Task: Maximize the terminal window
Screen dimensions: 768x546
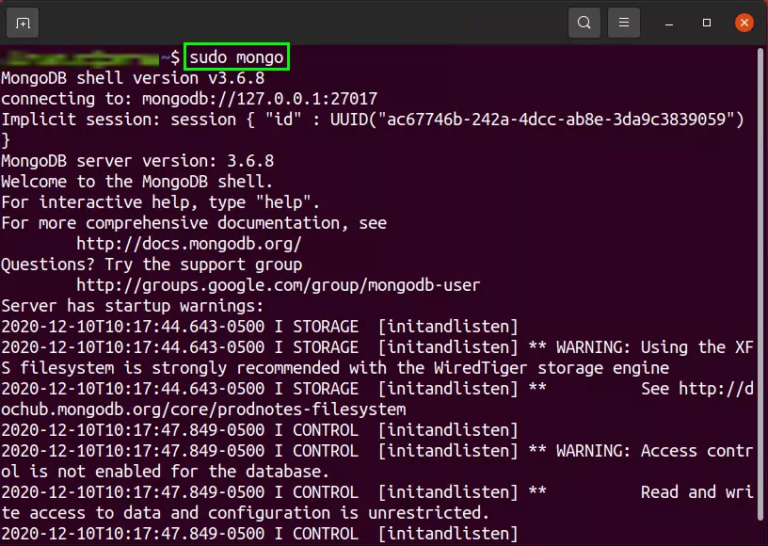Action: 707,22
